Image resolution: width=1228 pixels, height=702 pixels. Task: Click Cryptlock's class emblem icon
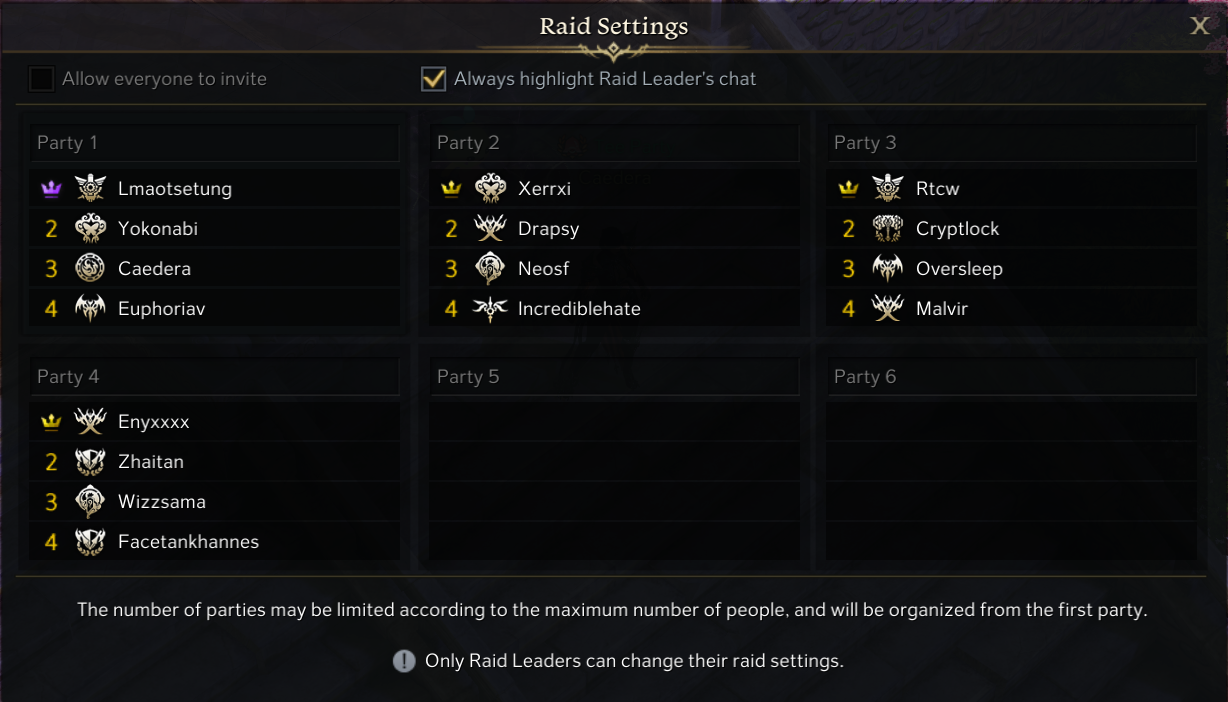(888, 229)
